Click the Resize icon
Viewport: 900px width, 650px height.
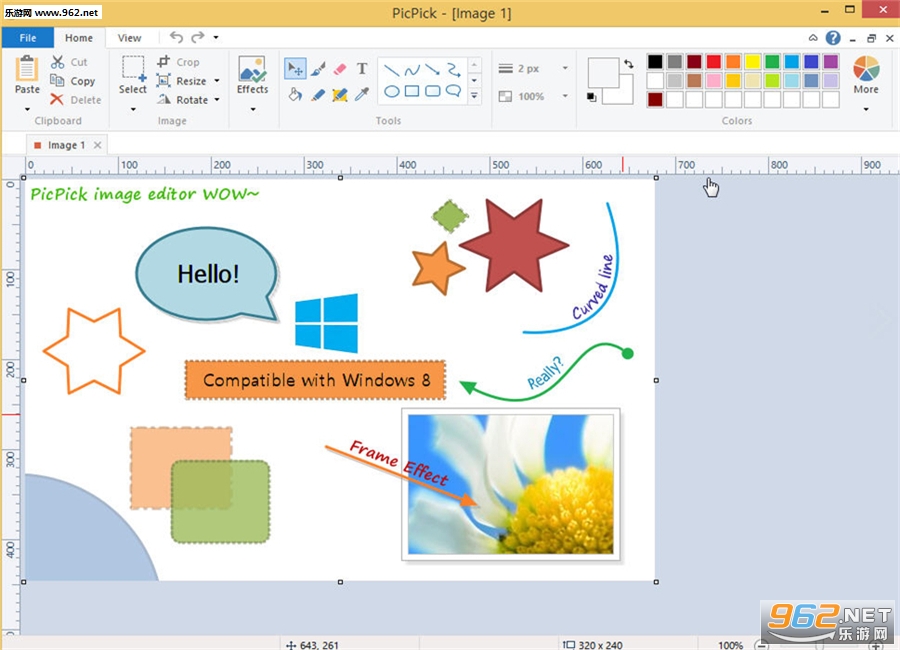tap(164, 80)
